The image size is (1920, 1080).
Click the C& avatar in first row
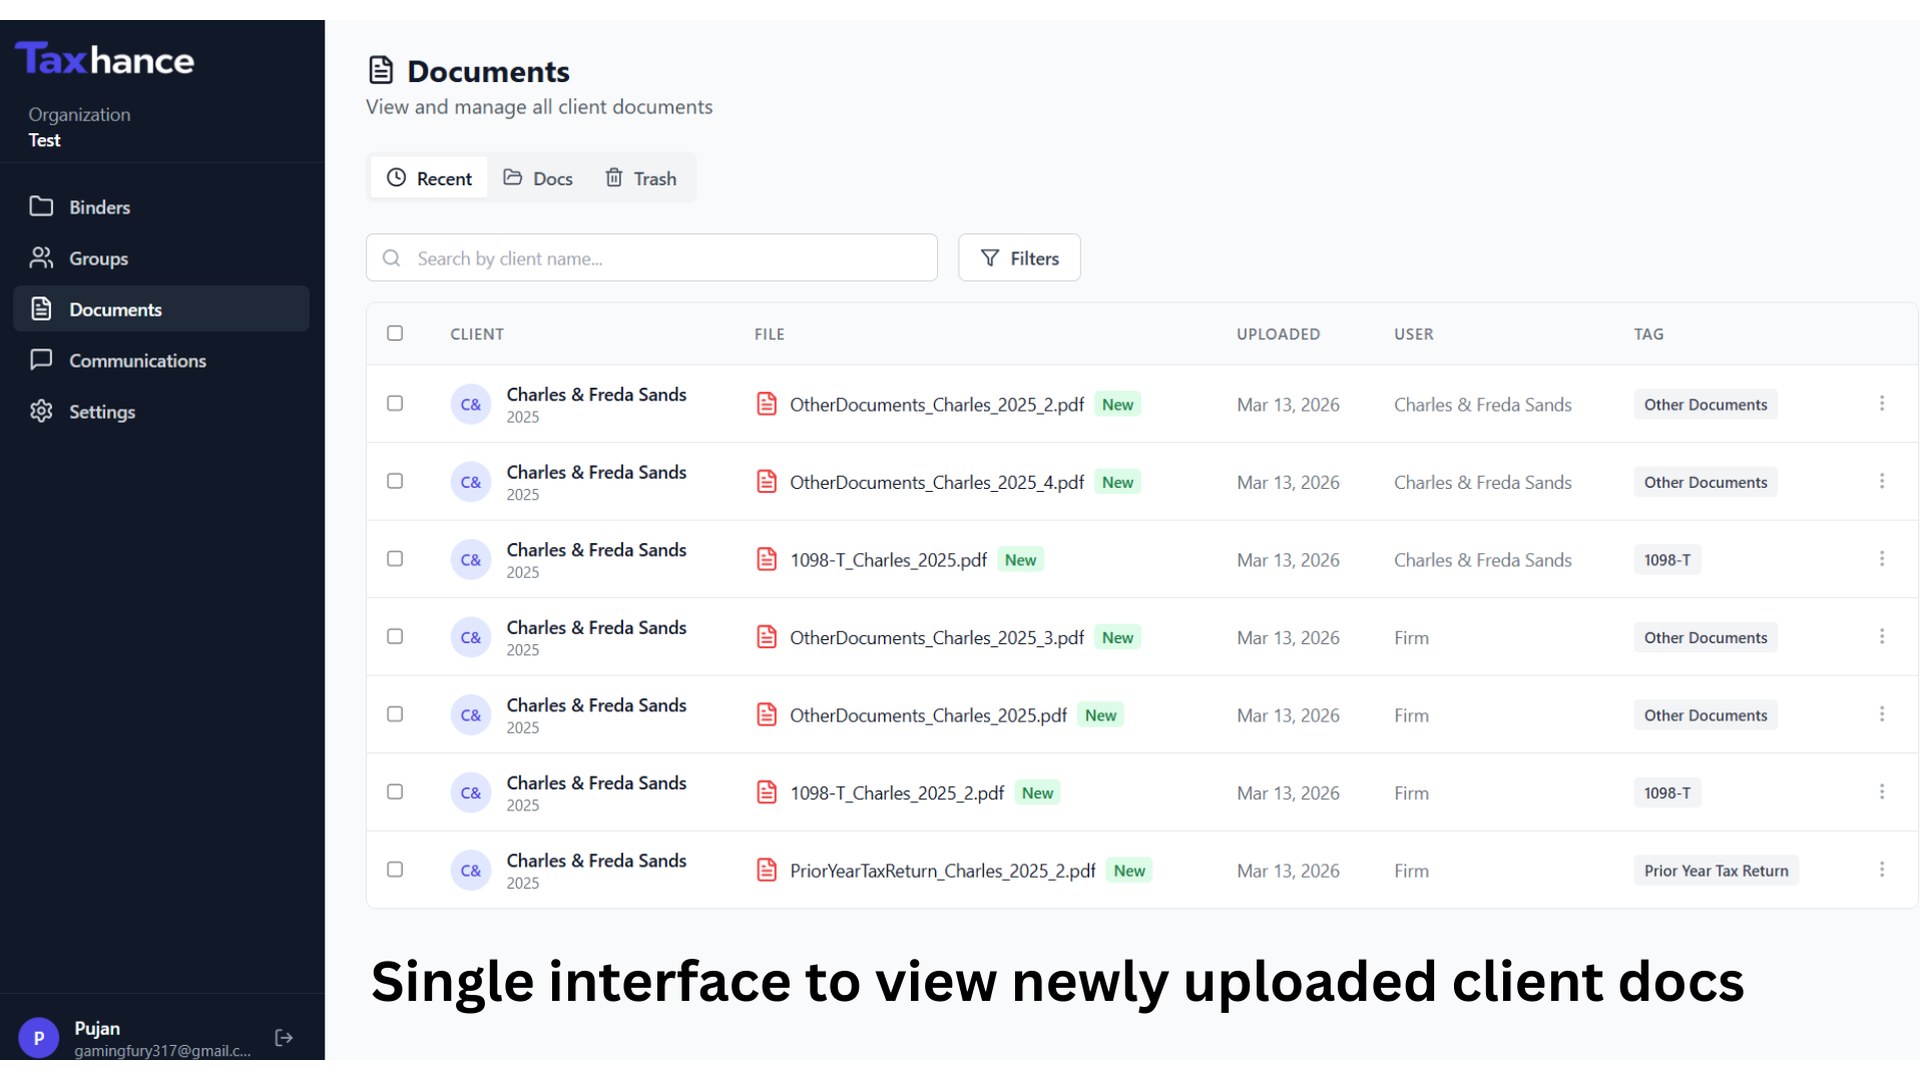coord(470,404)
